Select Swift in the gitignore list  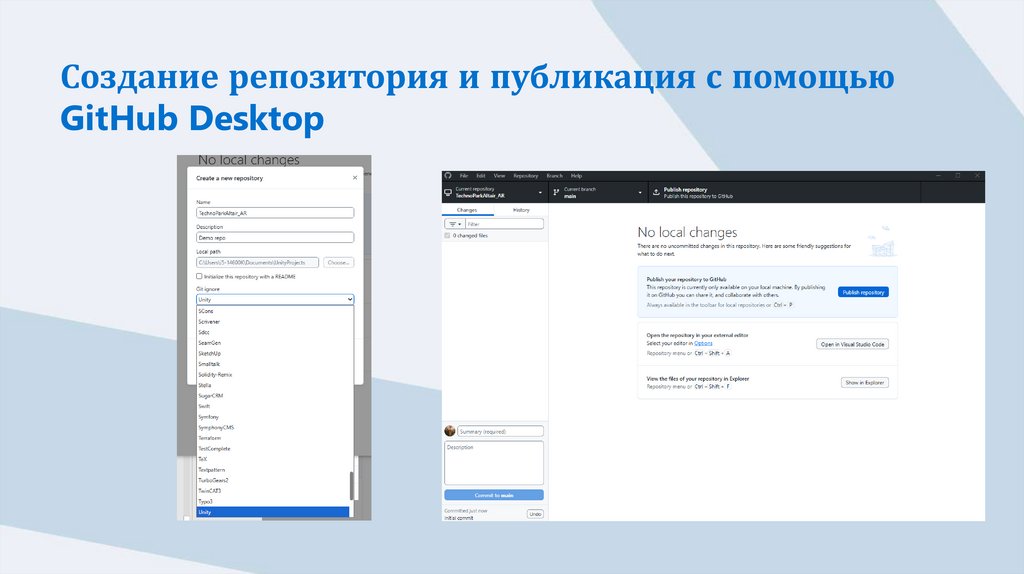coord(273,406)
